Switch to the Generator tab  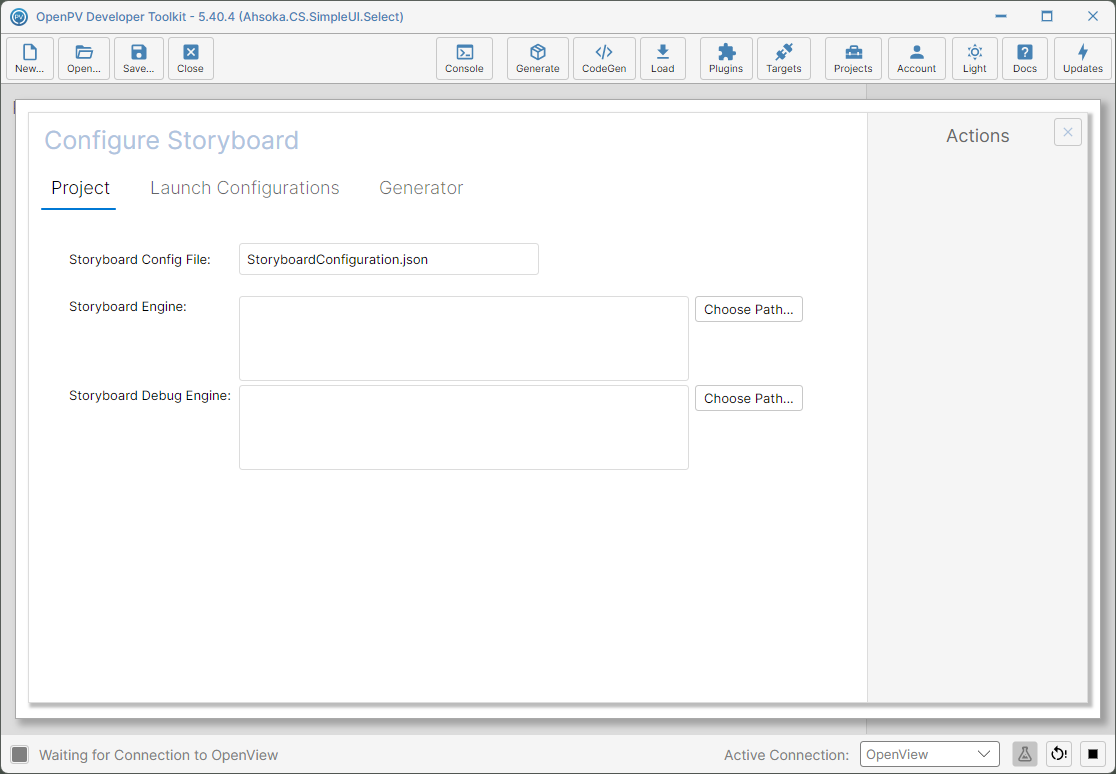coord(421,188)
